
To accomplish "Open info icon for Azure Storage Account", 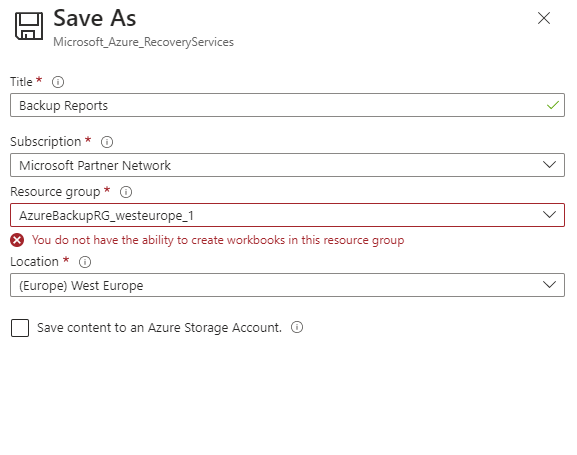I will (x=297, y=327).
